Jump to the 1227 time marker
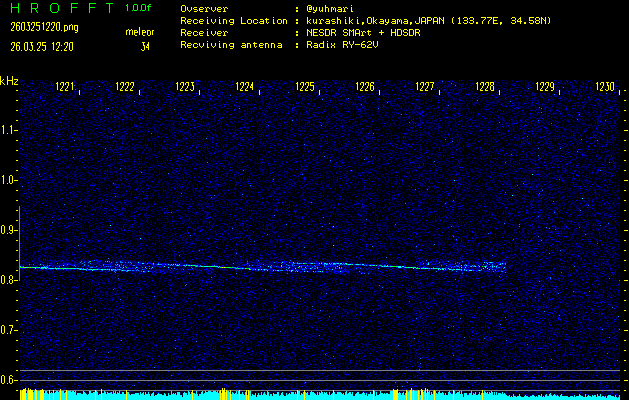Image resolution: width=629 pixels, height=400 pixels. pos(425,87)
